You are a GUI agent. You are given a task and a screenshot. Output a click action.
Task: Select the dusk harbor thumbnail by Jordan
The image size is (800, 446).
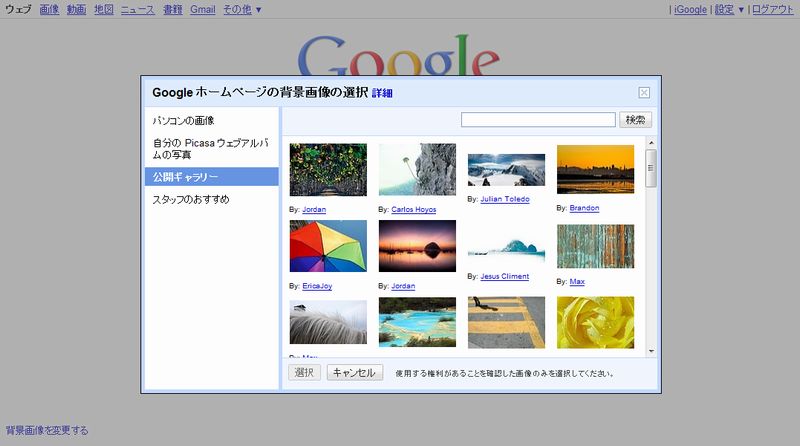(417, 246)
